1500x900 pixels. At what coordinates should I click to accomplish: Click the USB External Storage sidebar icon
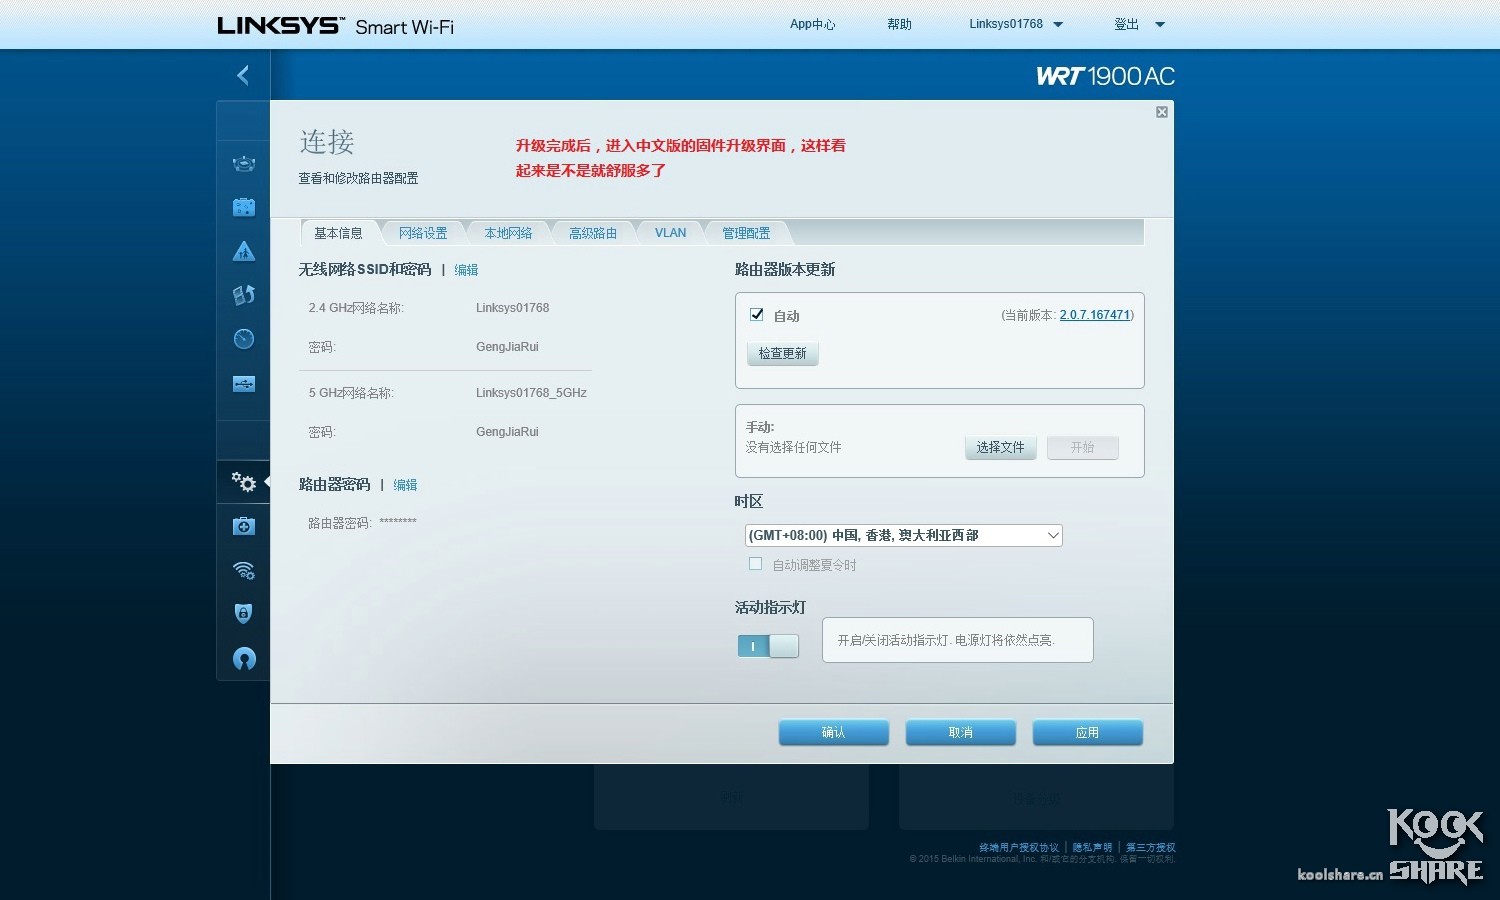pyautogui.click(x=243, y=383)
